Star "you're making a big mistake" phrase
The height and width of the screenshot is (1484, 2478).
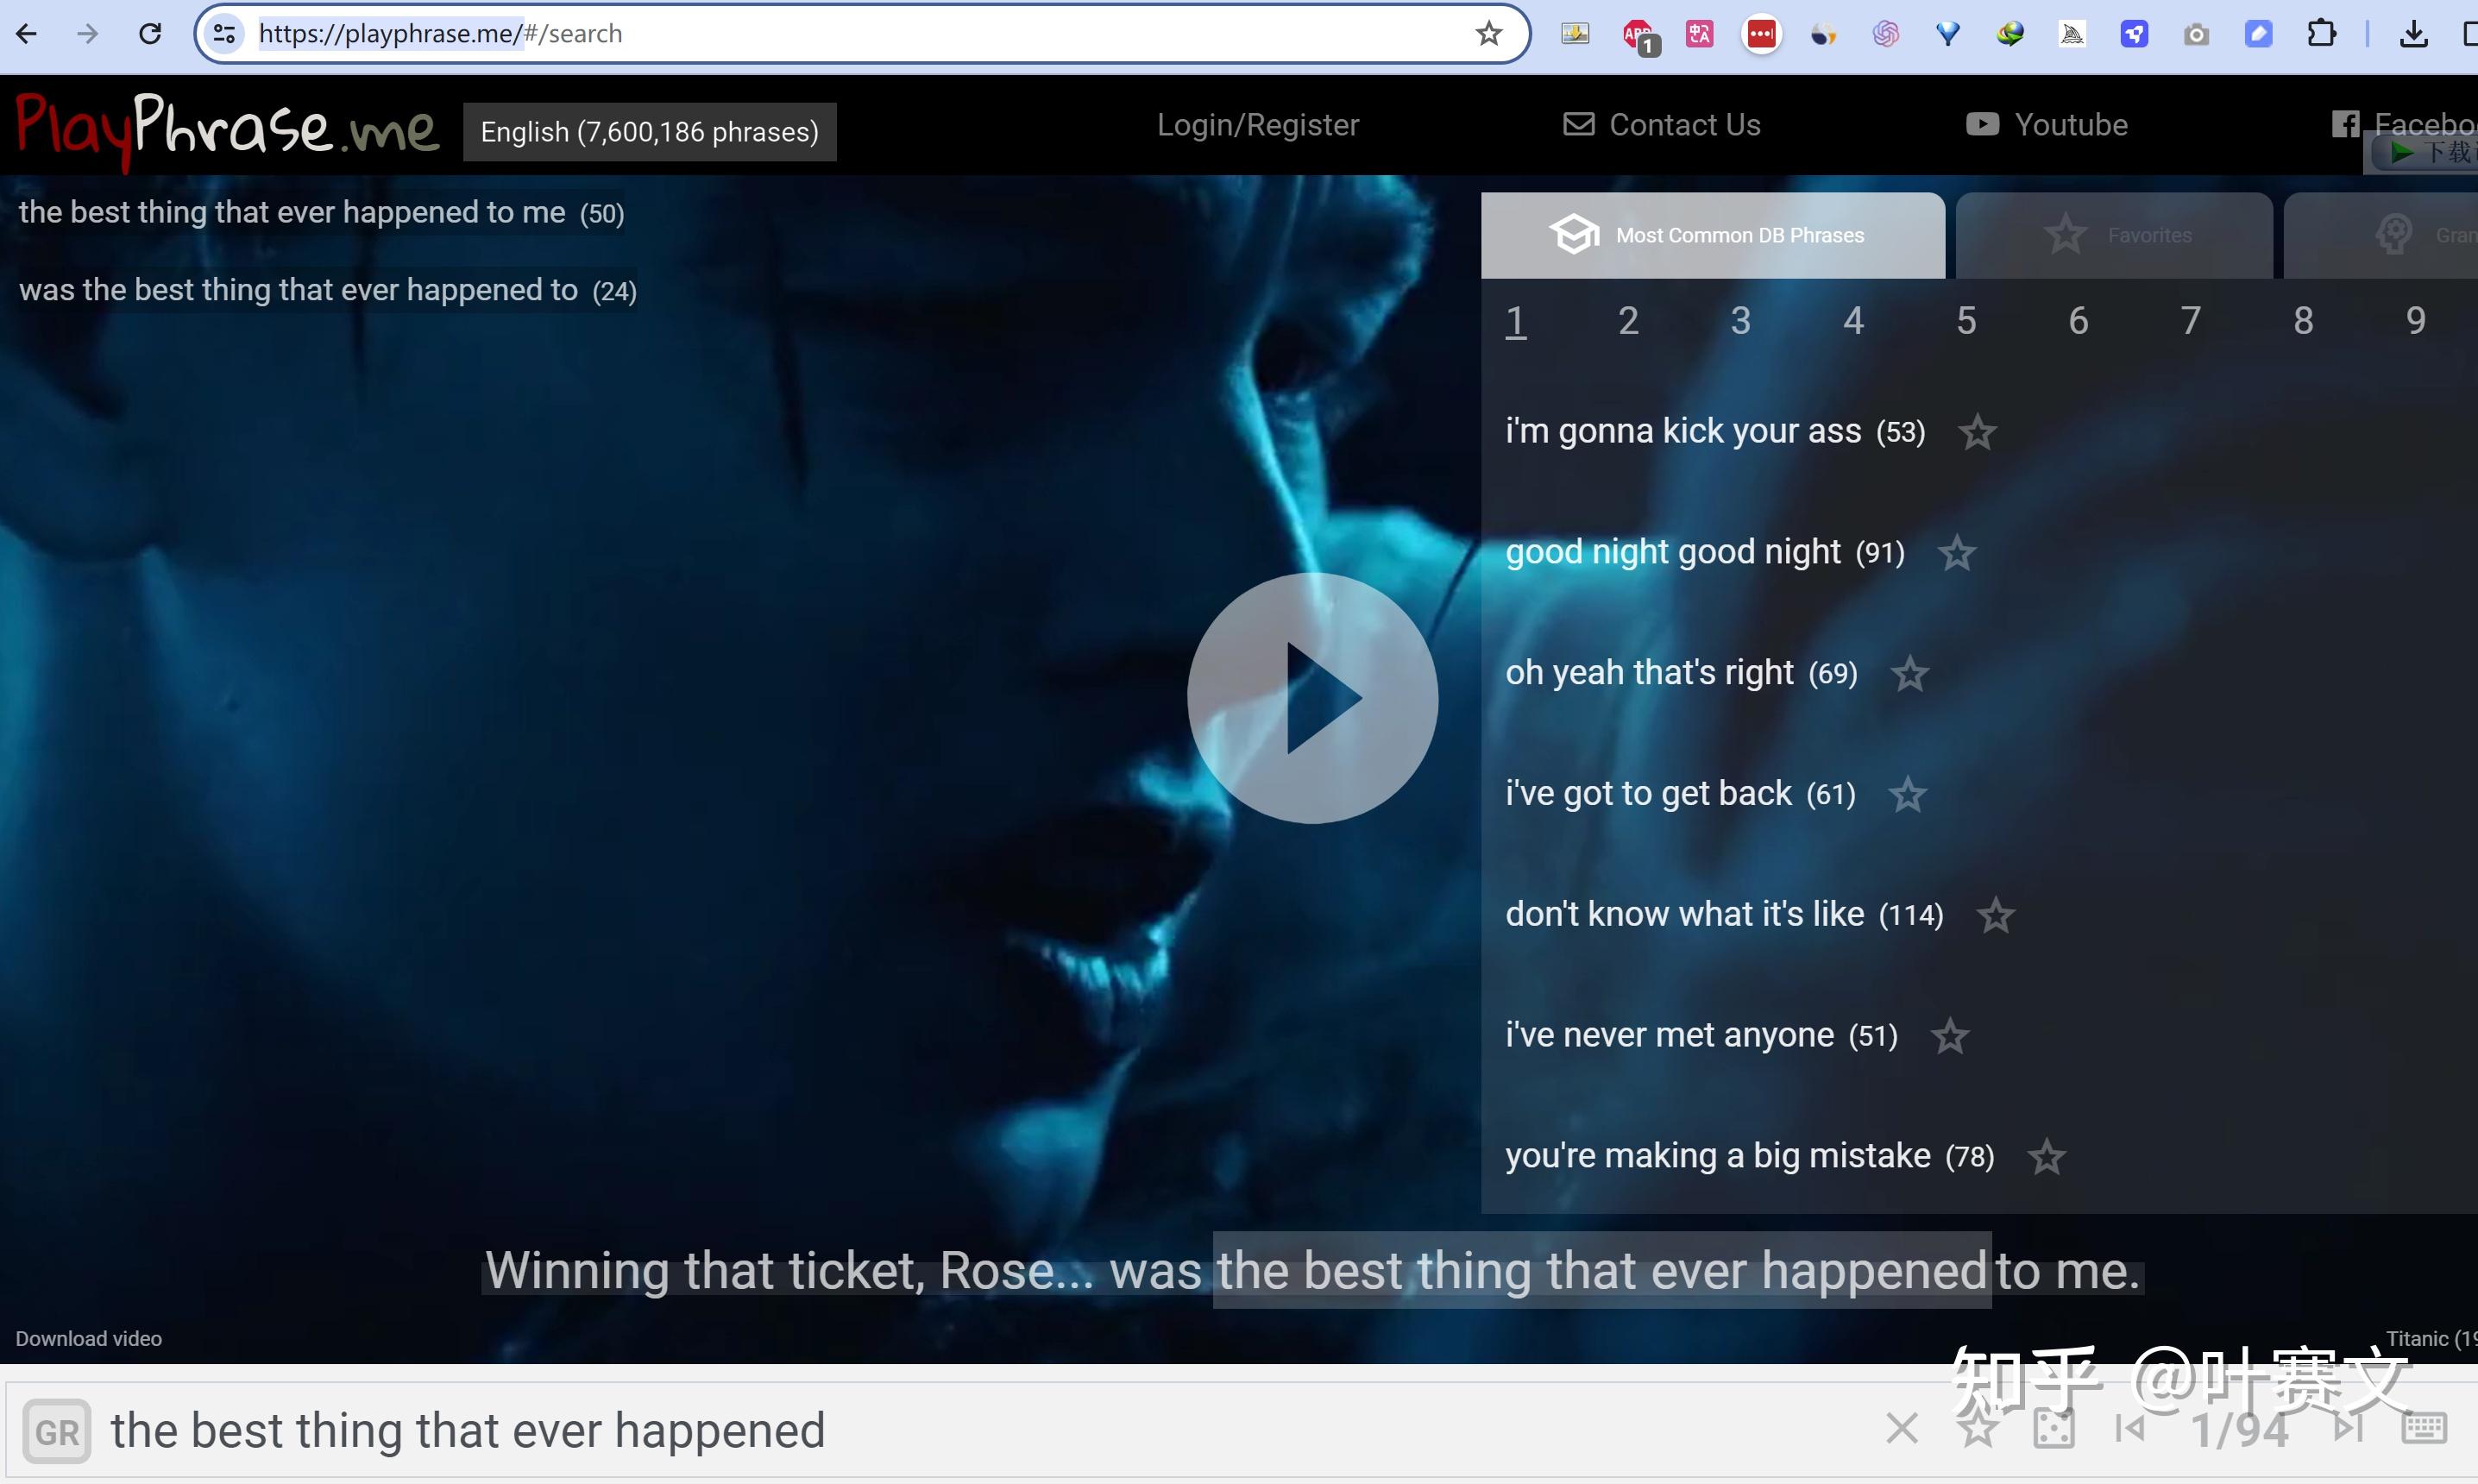coord(2047,1158)
